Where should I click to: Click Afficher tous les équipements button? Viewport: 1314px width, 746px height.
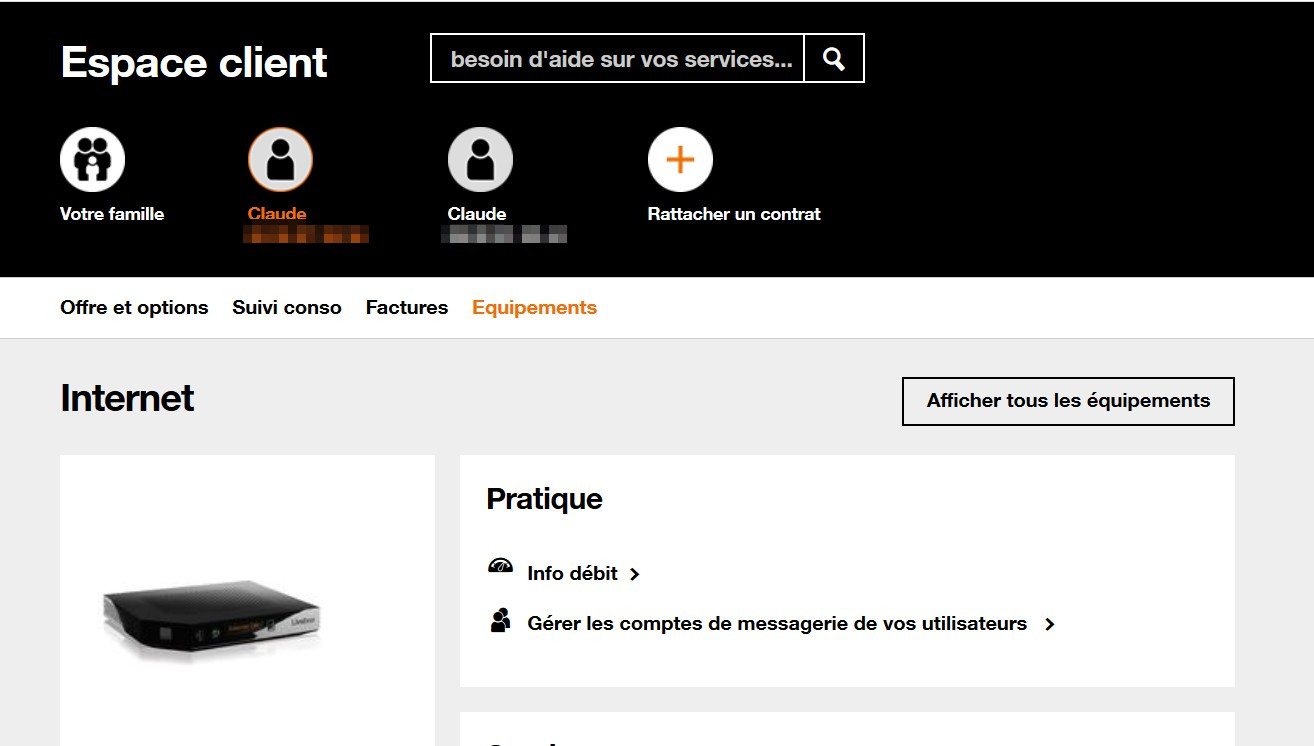point(1068,401)
